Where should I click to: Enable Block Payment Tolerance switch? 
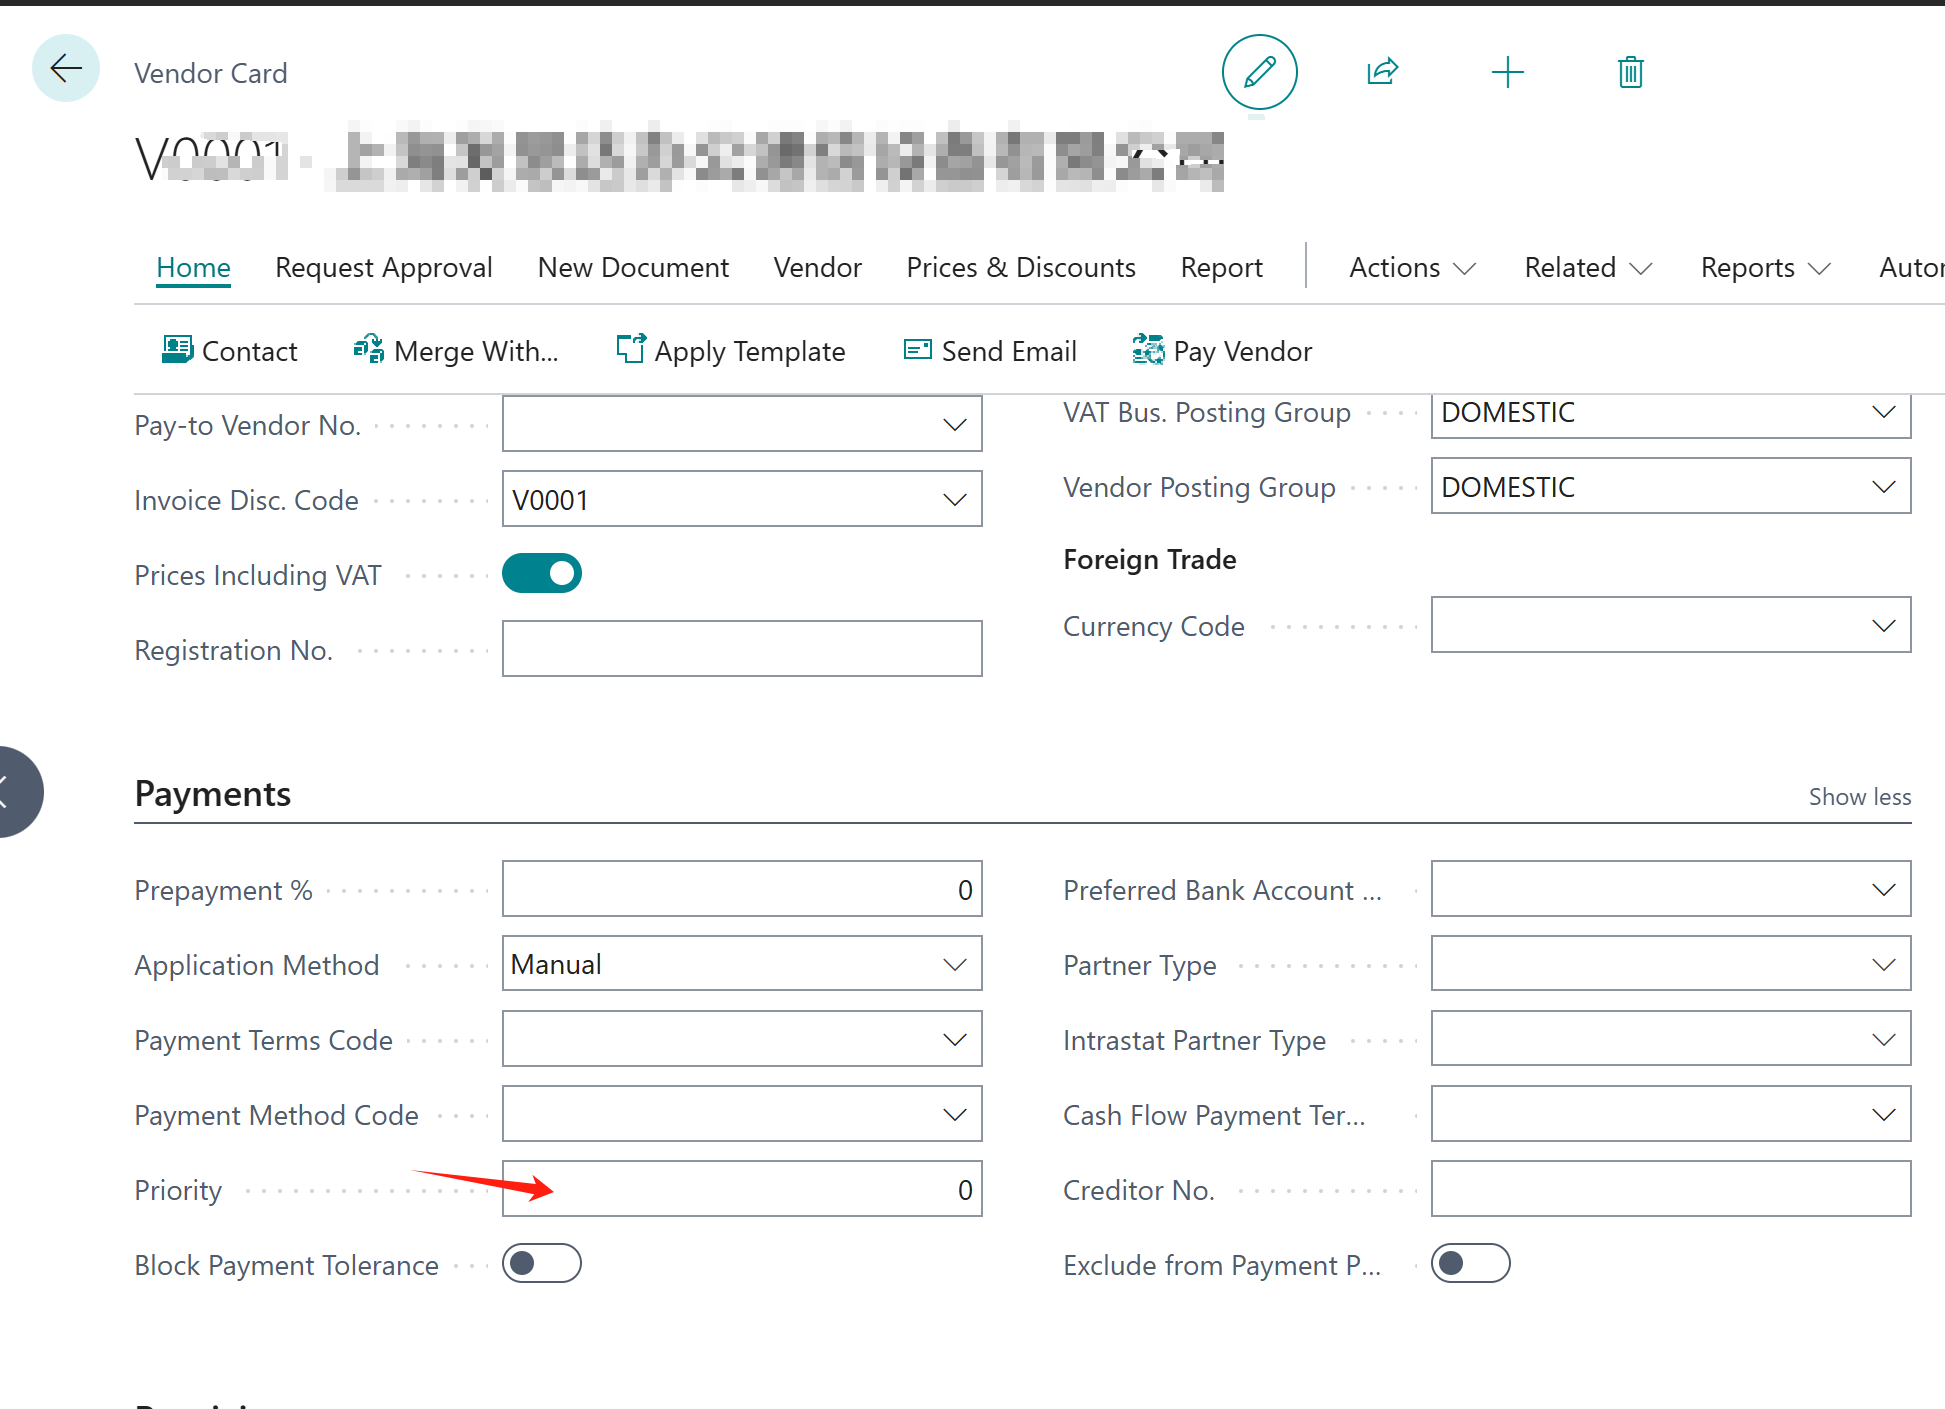pos(542,1264)
